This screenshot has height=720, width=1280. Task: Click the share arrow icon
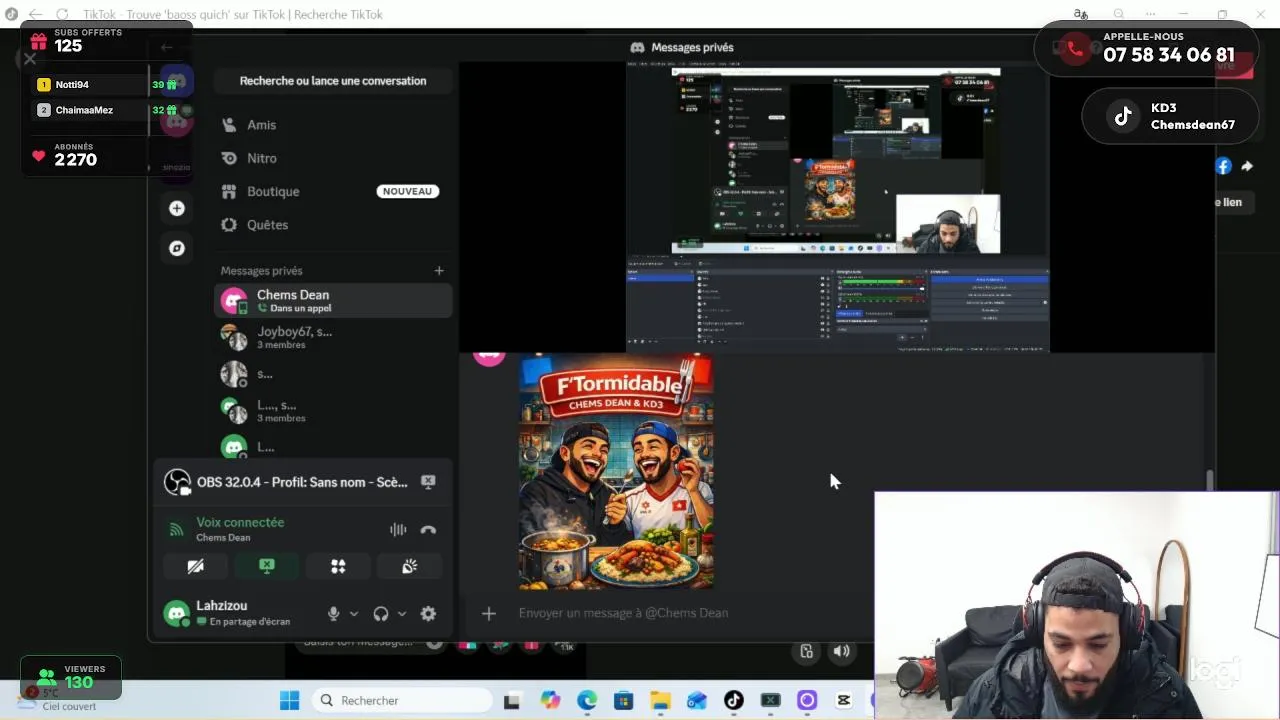tap(1247, 166)
